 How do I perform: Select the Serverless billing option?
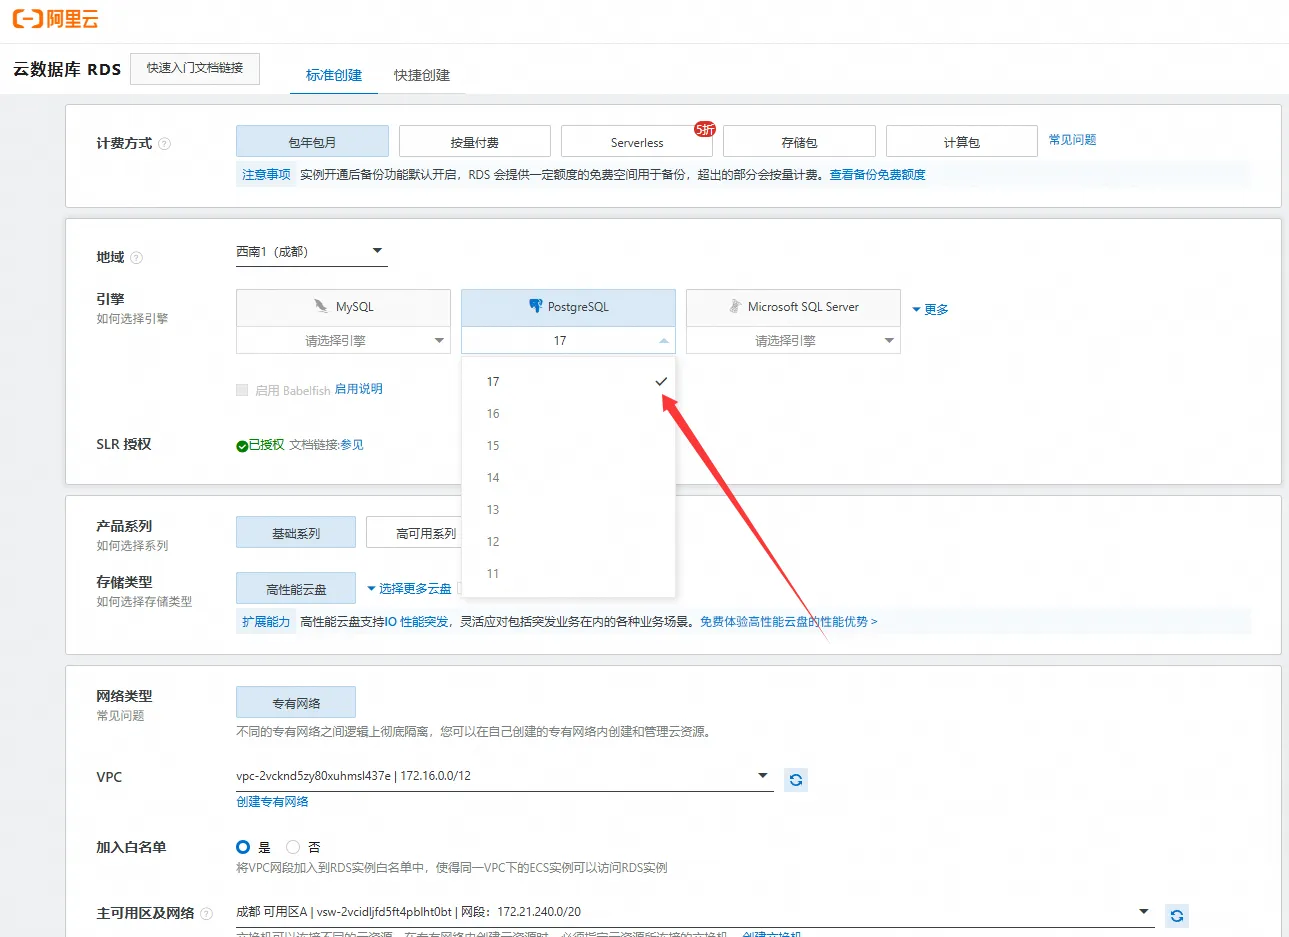(x=637, y=142)
